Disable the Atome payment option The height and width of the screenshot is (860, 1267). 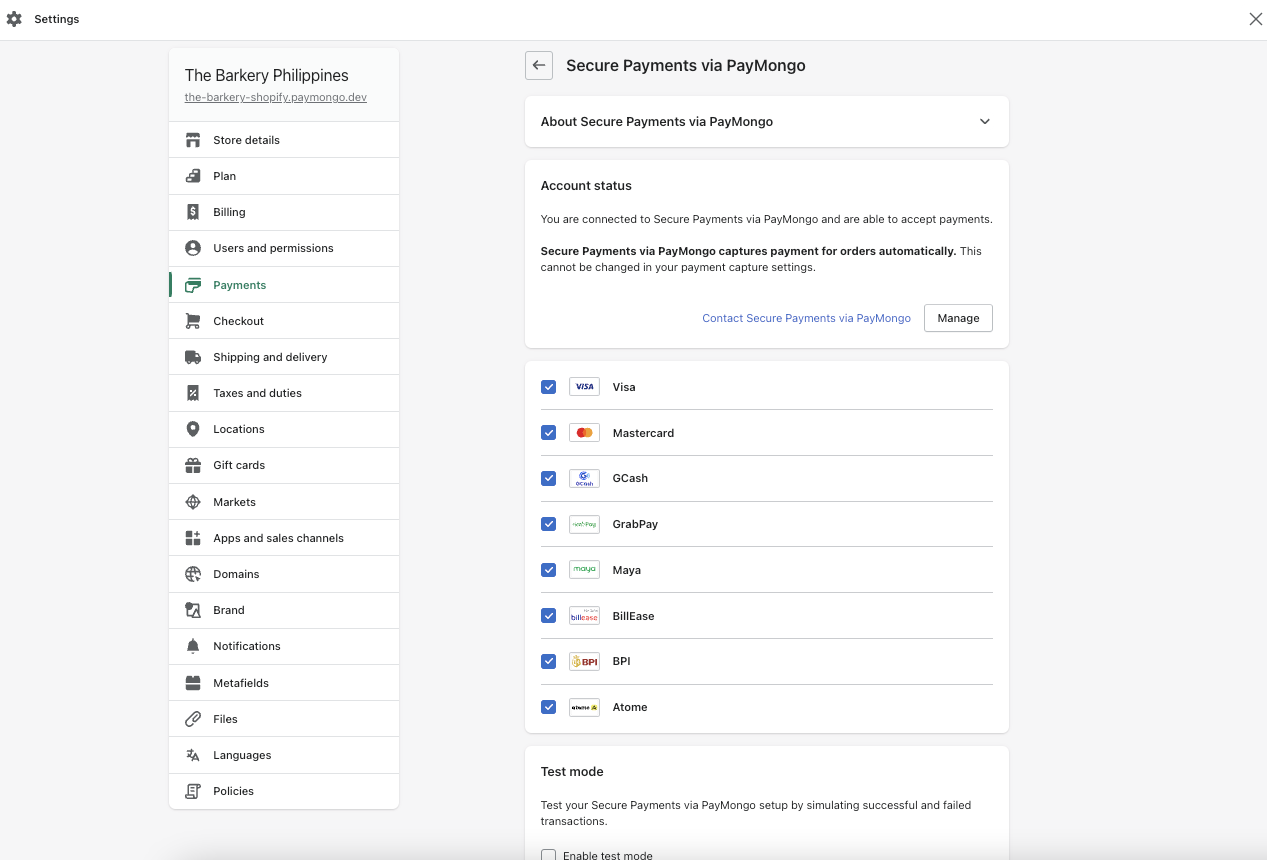[x=548, y=707]
